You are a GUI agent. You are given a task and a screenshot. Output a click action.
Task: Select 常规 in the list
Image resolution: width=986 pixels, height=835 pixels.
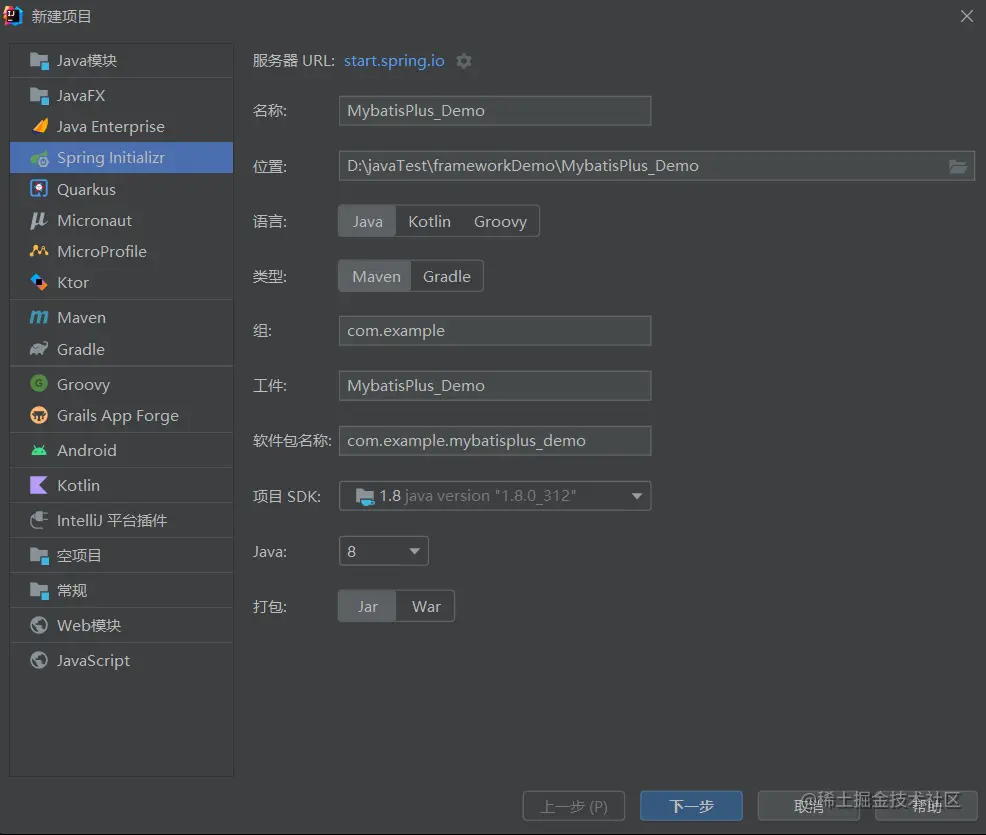(121, 590)
